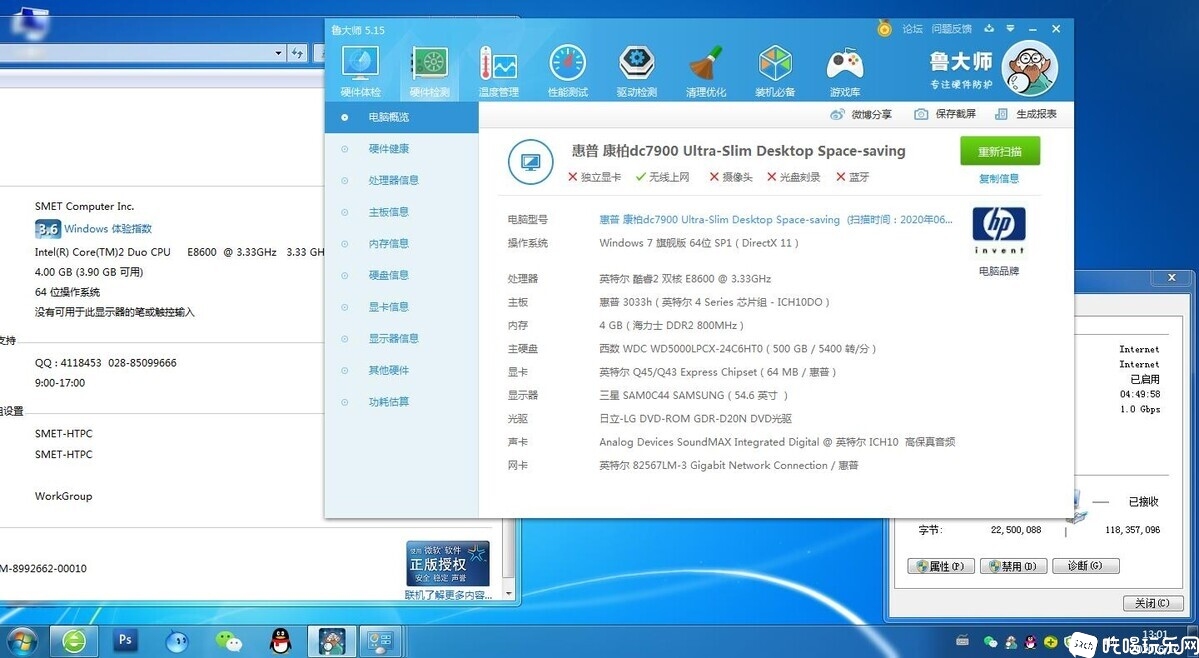Click the hard disk value 西数 WDC WD5000LPCX
Viewport: 1199px width, 658px height.
coord(738,348)
